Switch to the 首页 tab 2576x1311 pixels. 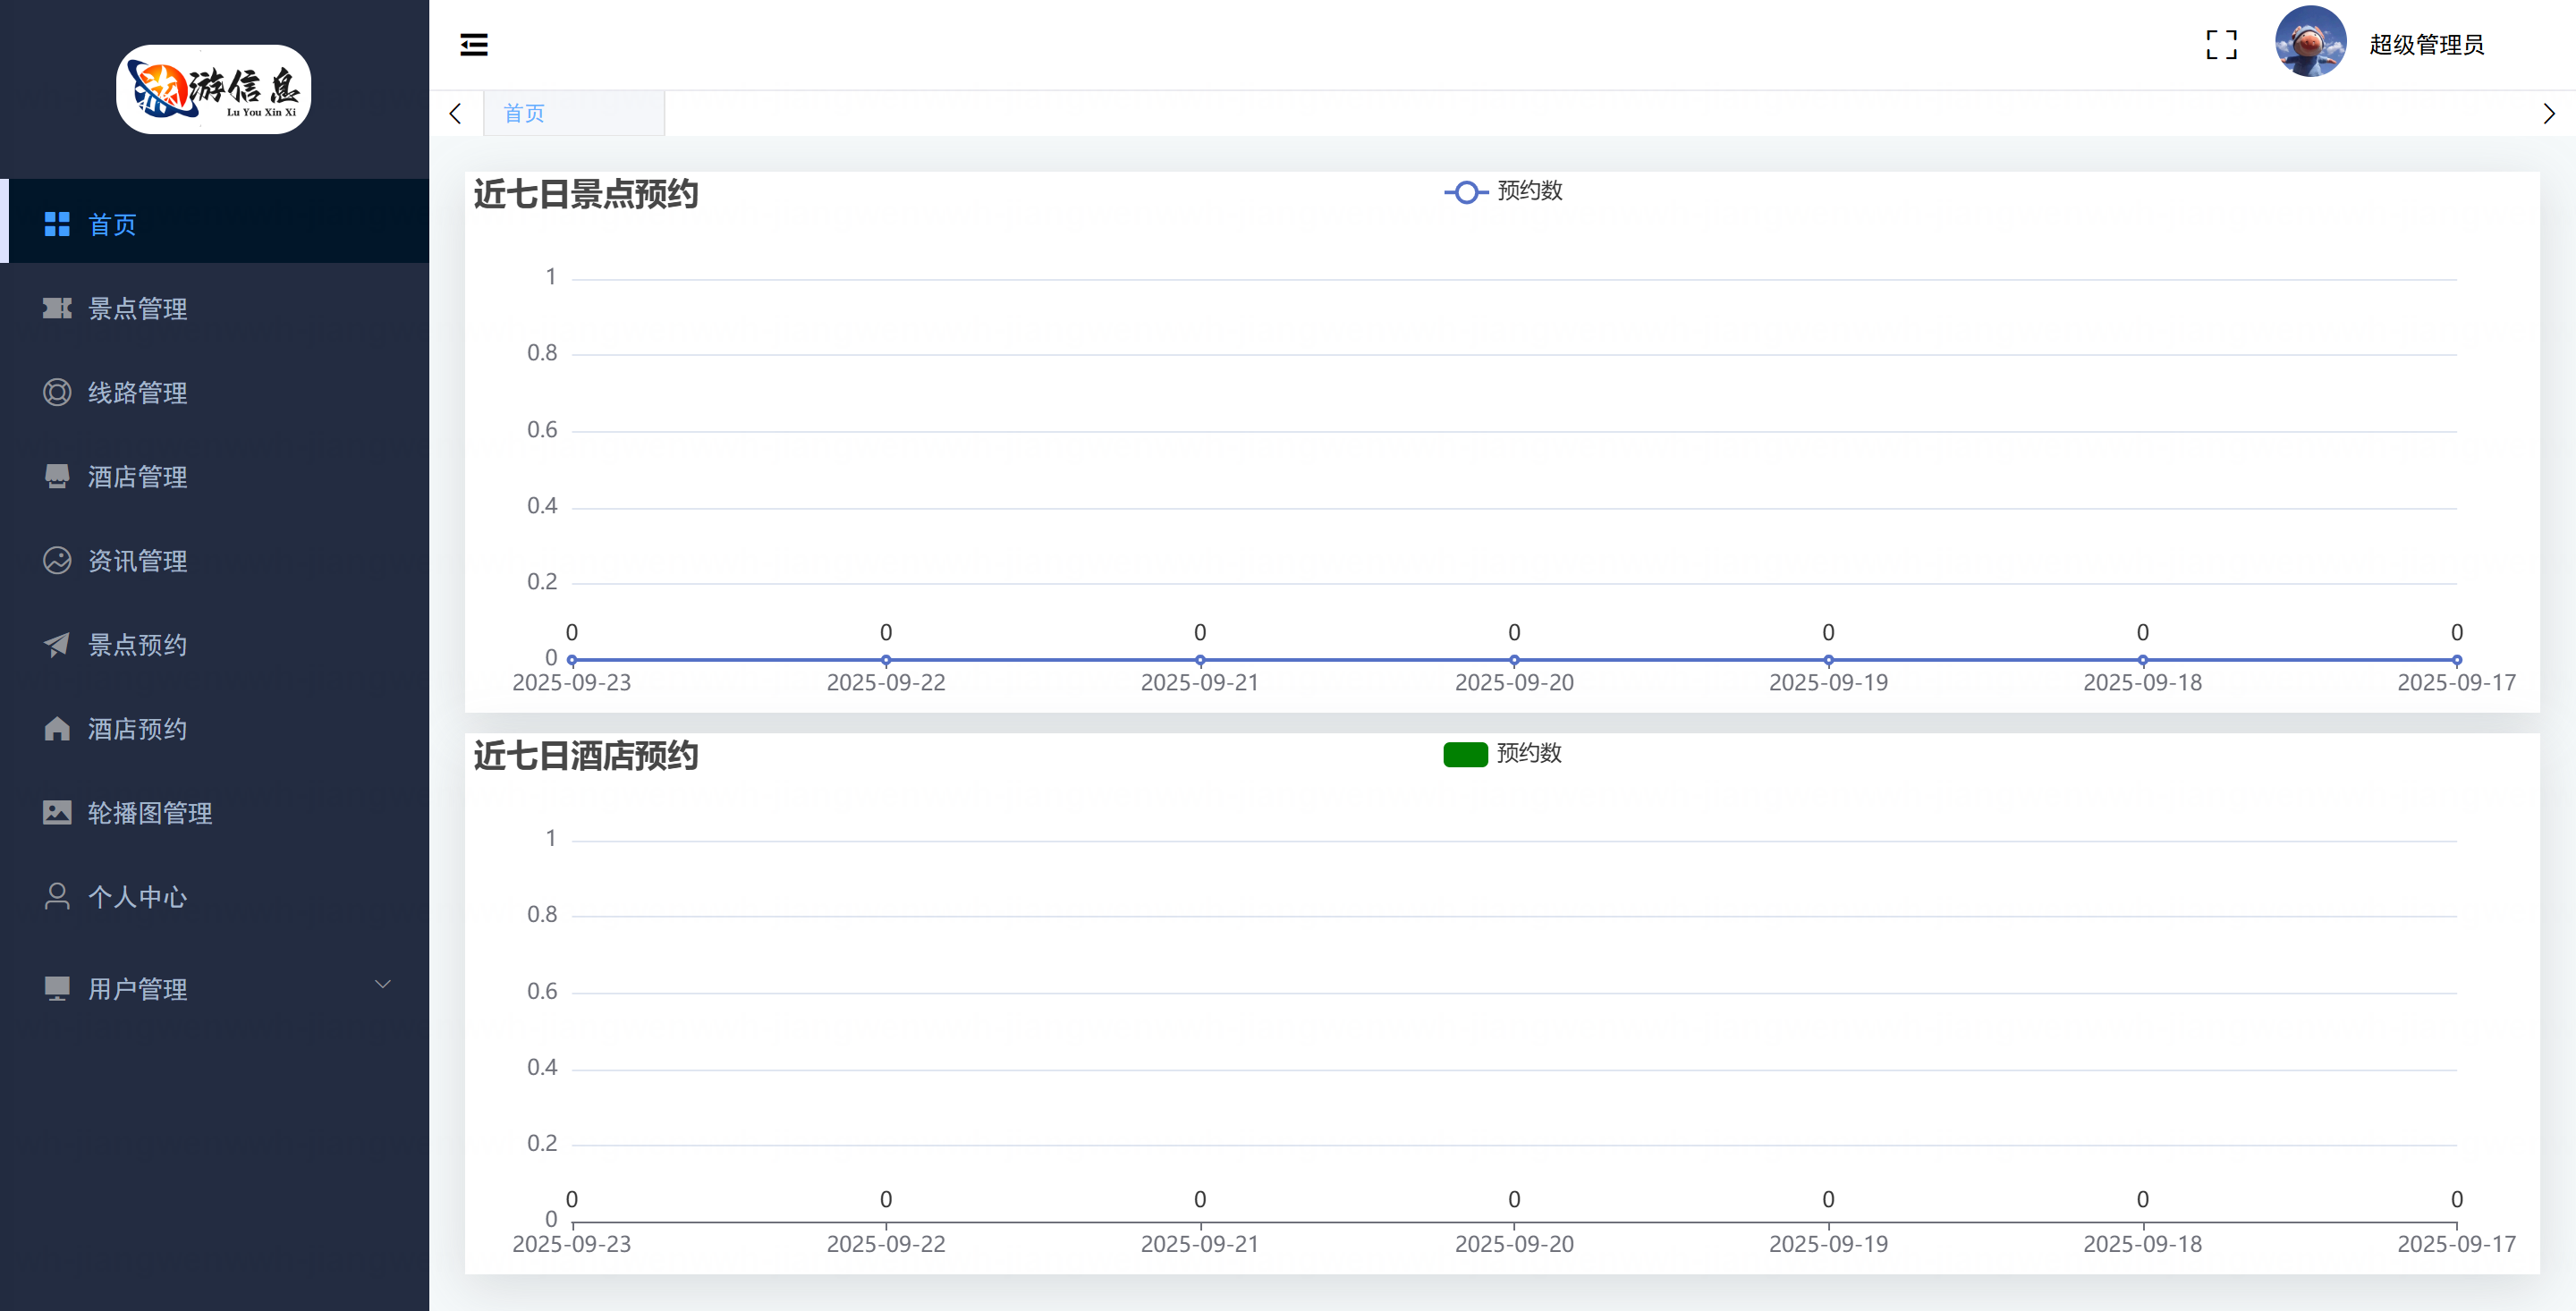(524, 113)
